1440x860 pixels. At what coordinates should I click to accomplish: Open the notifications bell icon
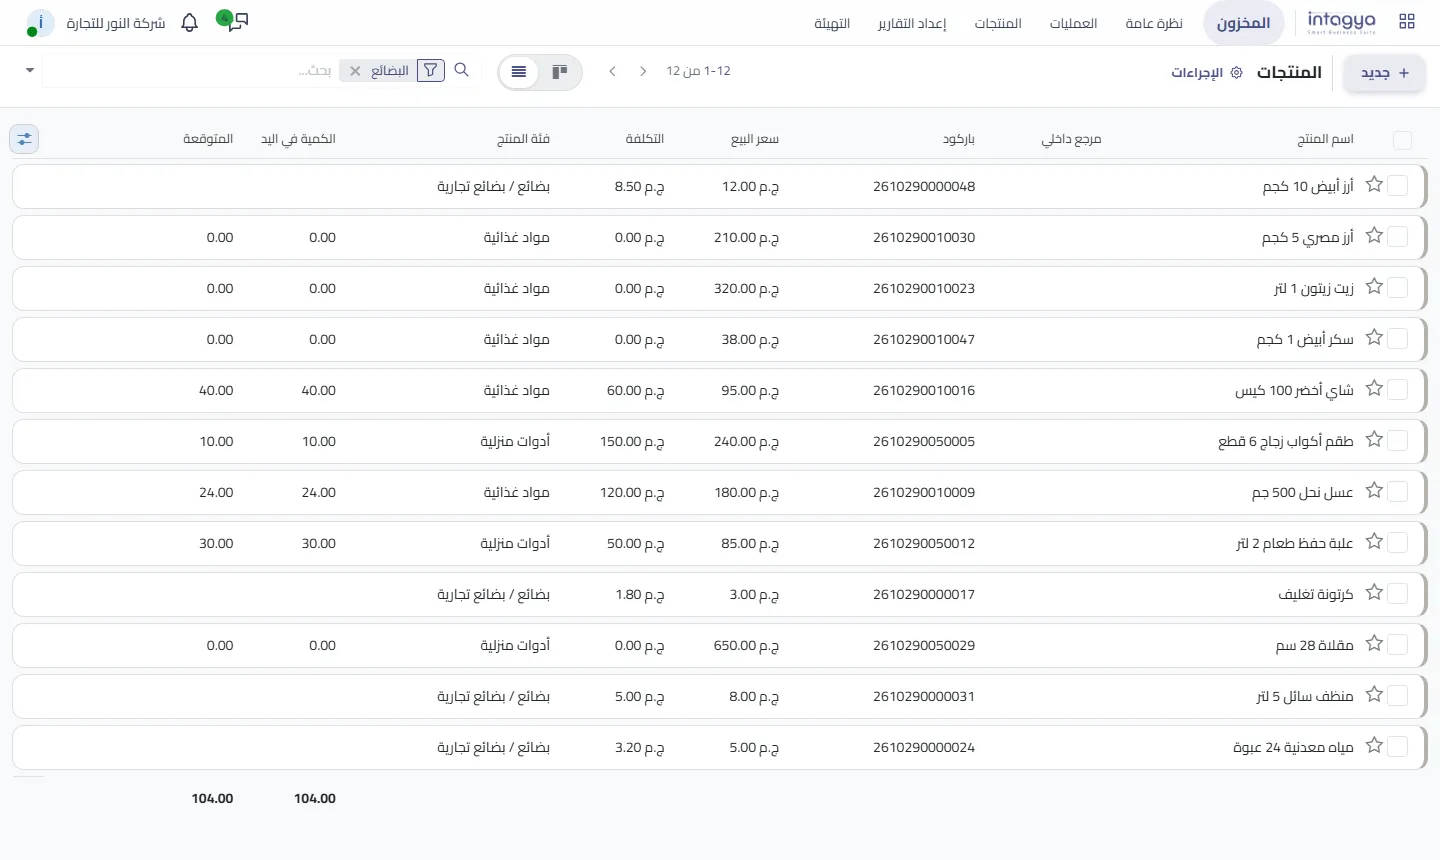[x=190, y=22]
